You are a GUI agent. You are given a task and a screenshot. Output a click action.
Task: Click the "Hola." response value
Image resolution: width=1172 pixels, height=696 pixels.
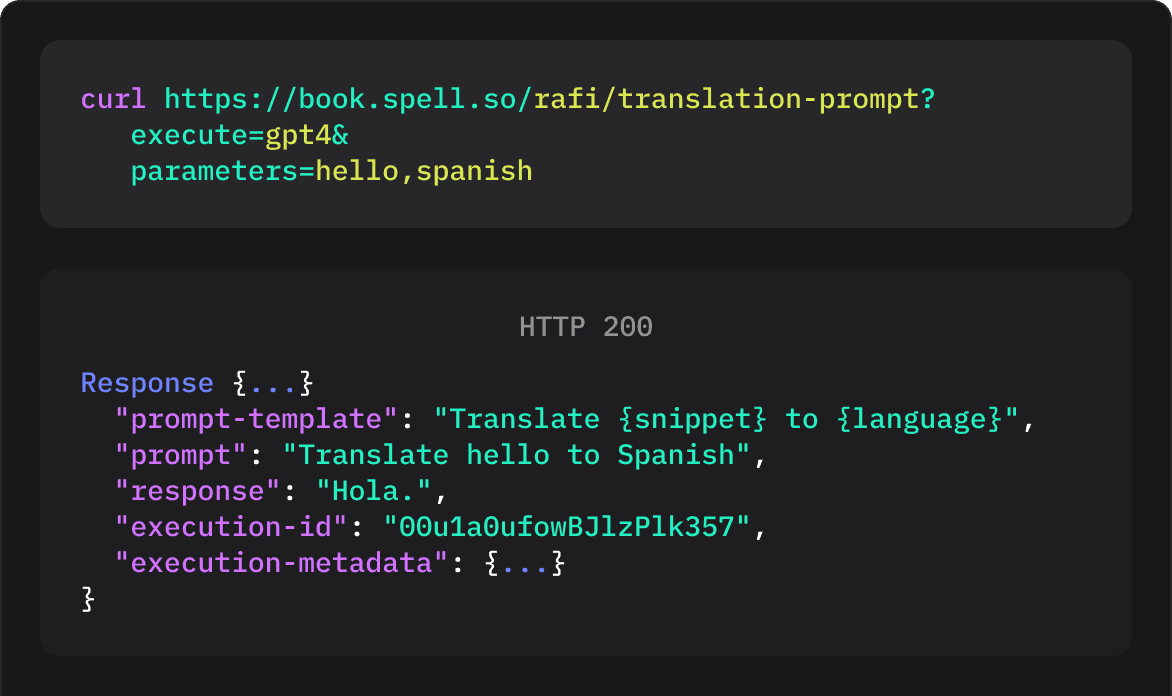[x=374, y=491]
